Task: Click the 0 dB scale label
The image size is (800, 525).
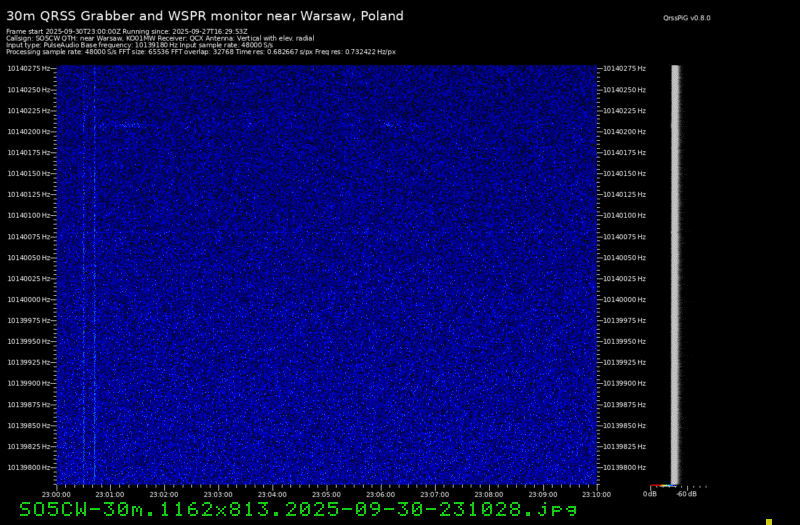Action: [650, 494]
